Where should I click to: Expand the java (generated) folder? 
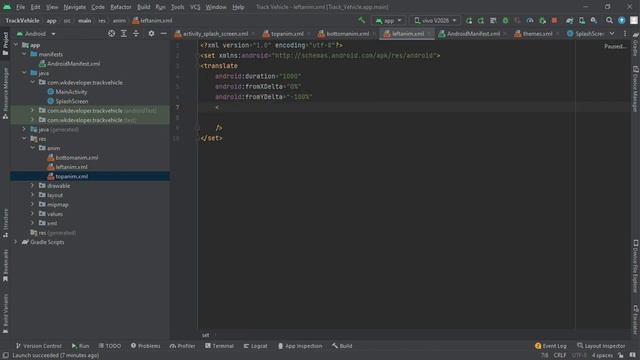(x=24, y=129)
